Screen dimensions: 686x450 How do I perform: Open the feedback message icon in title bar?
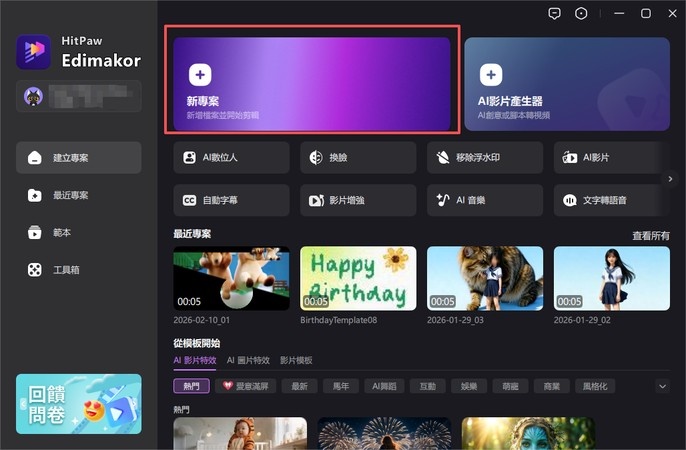point(554,14)
